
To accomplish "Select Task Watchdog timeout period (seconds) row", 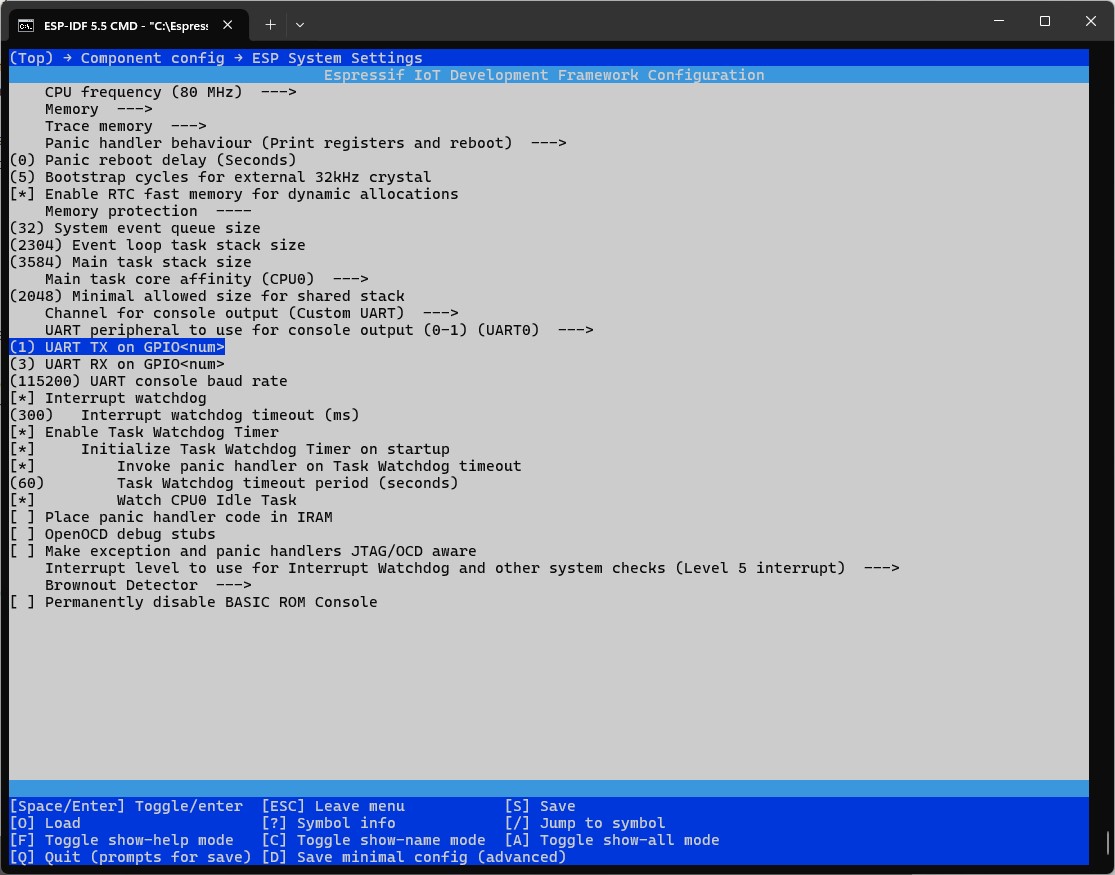I will pos(234,484).
